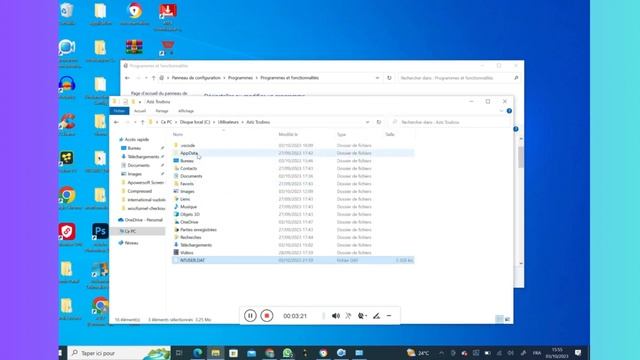Go up one folder level in Explorer
Viewport: 640px width, 360px height.
click(x=142, y=122)
